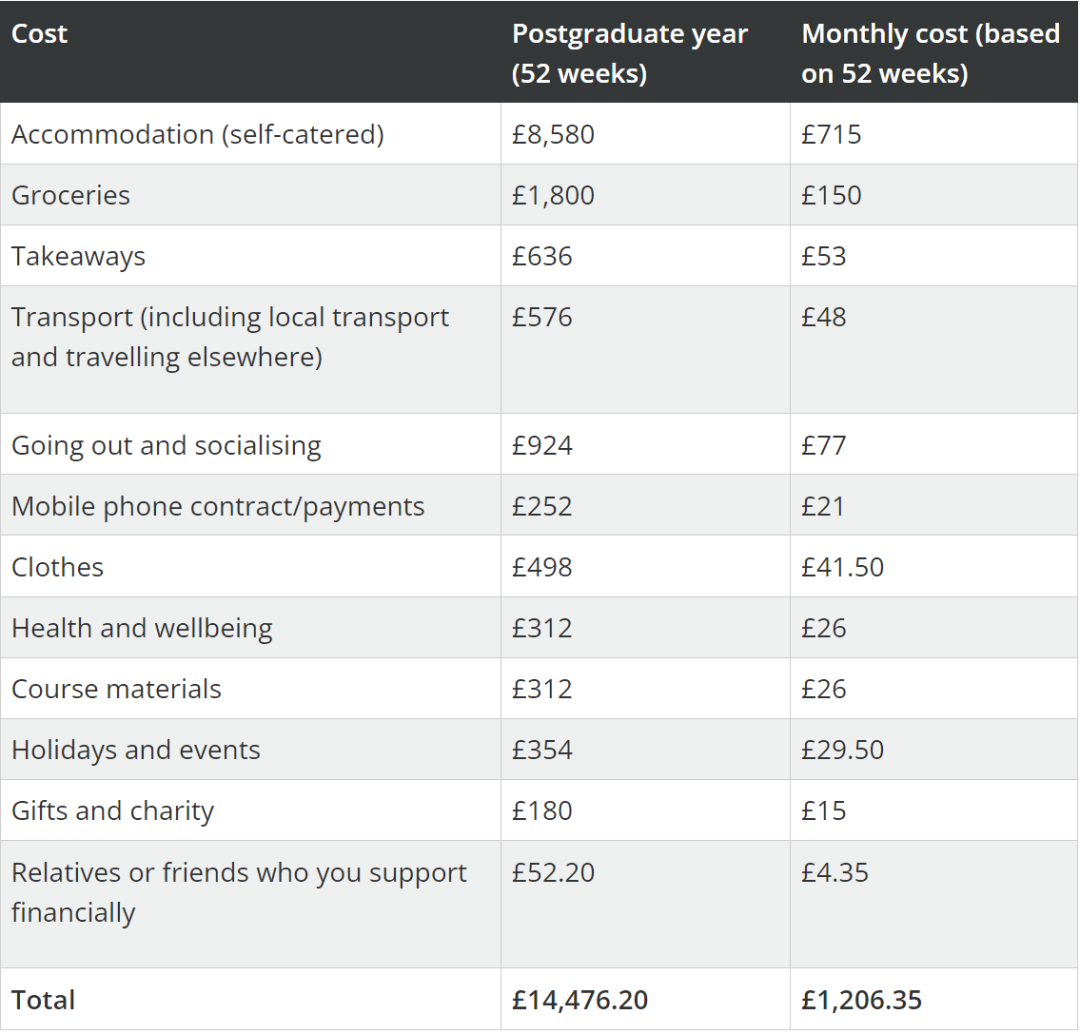
Task: Click the Cost column header
Action: coord(39,34)
